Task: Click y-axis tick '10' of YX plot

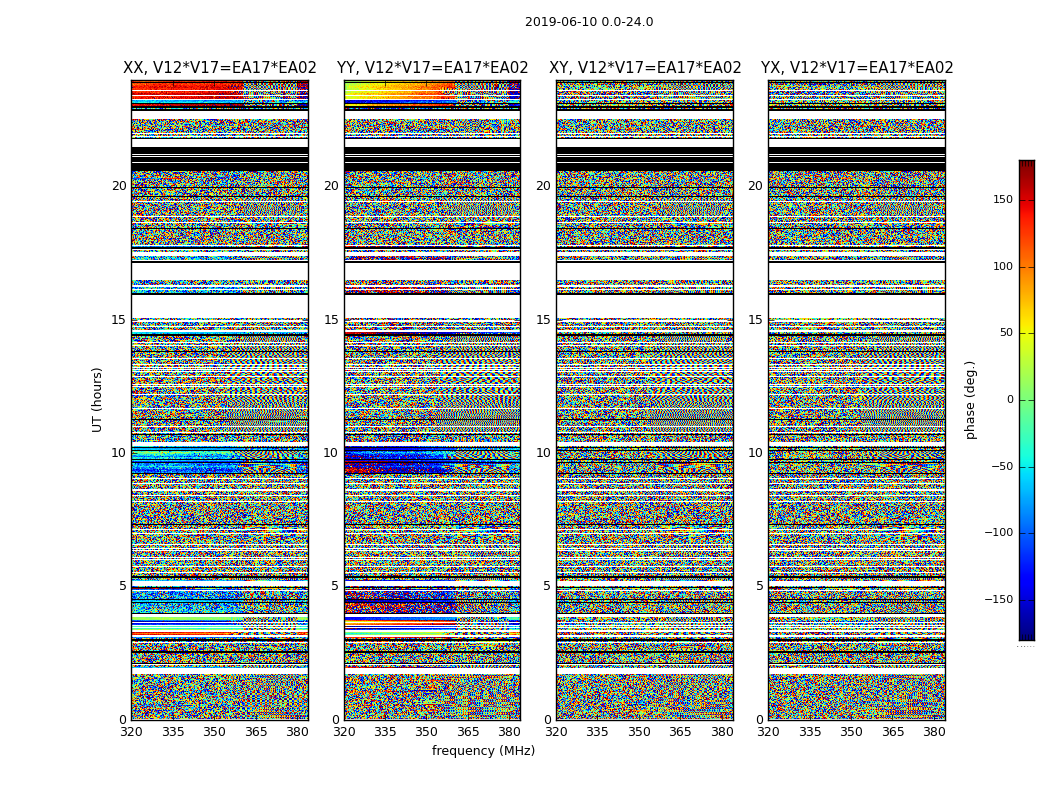Action: [756, 453]
